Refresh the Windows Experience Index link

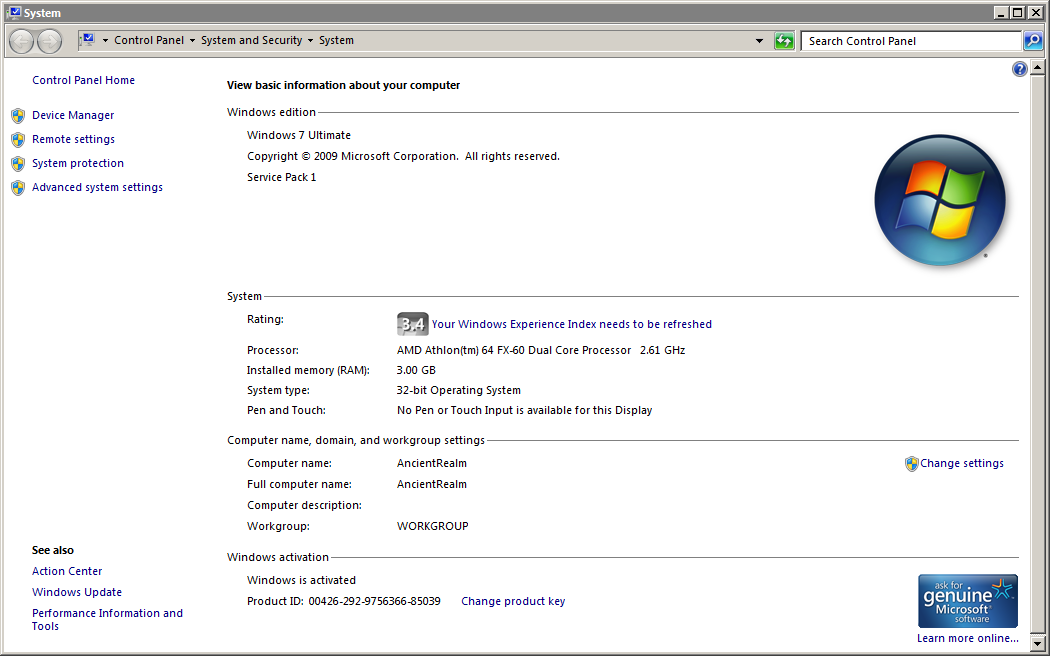(571, 324)
